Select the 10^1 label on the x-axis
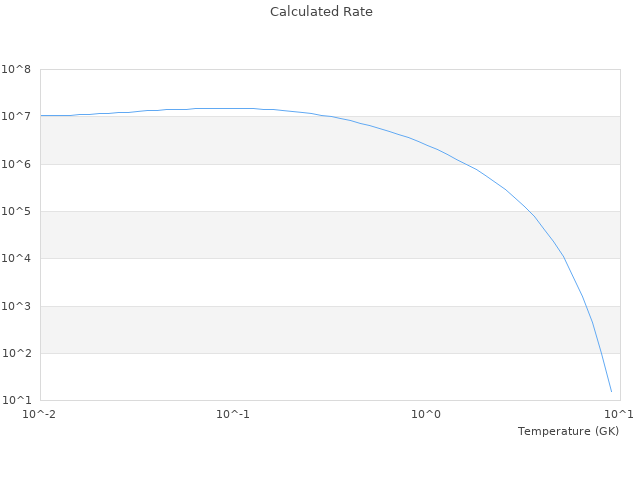640x480 pixels. [x=618, y=414]
